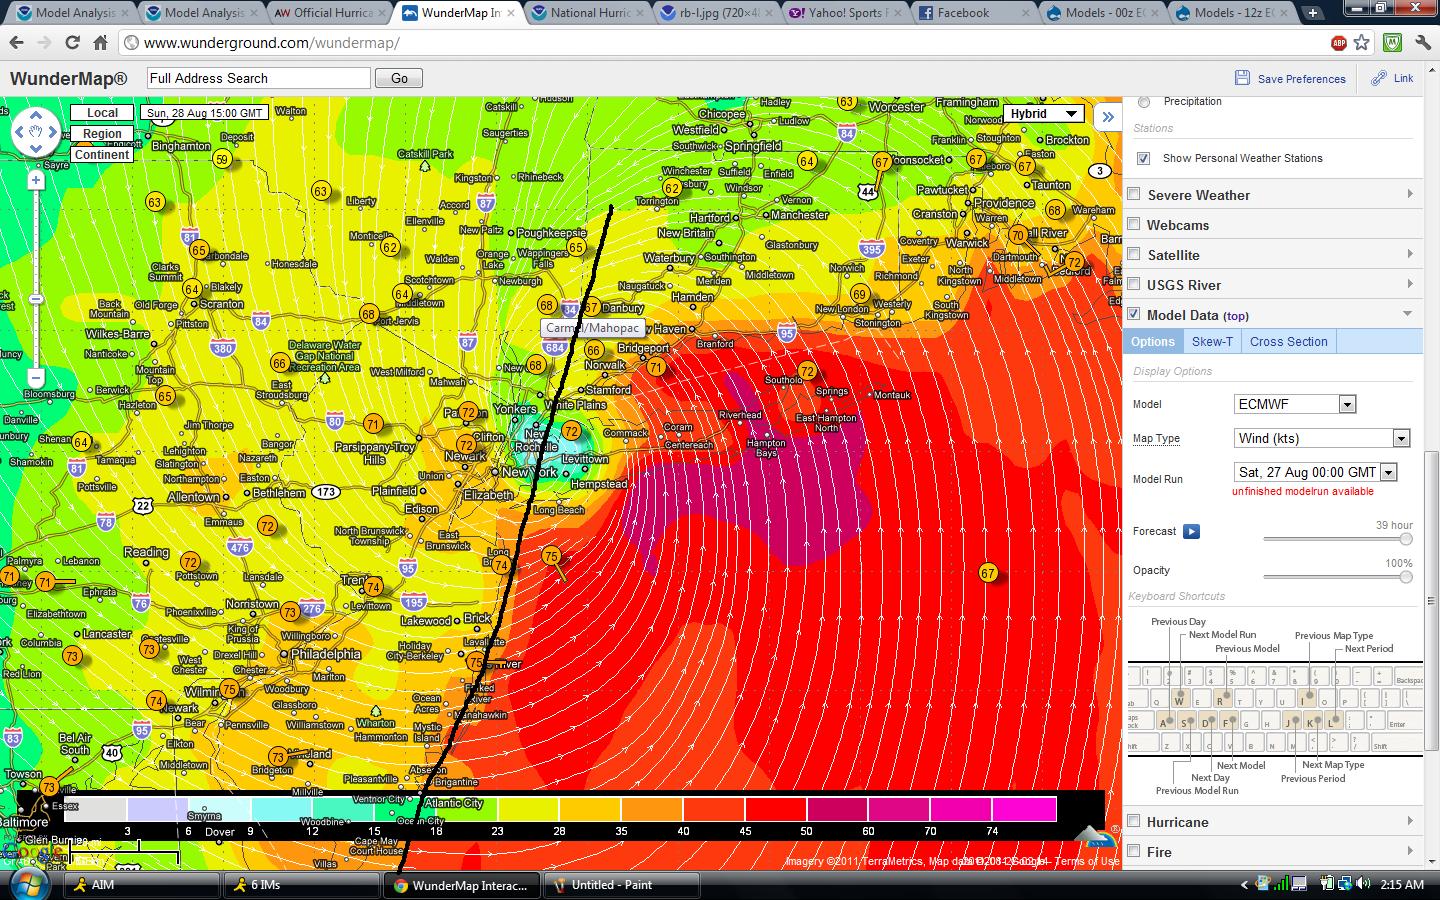This screenshot has height=900, width=1440.
Task: Open the green shield extension icon
Action: [x=1391, y=43]
